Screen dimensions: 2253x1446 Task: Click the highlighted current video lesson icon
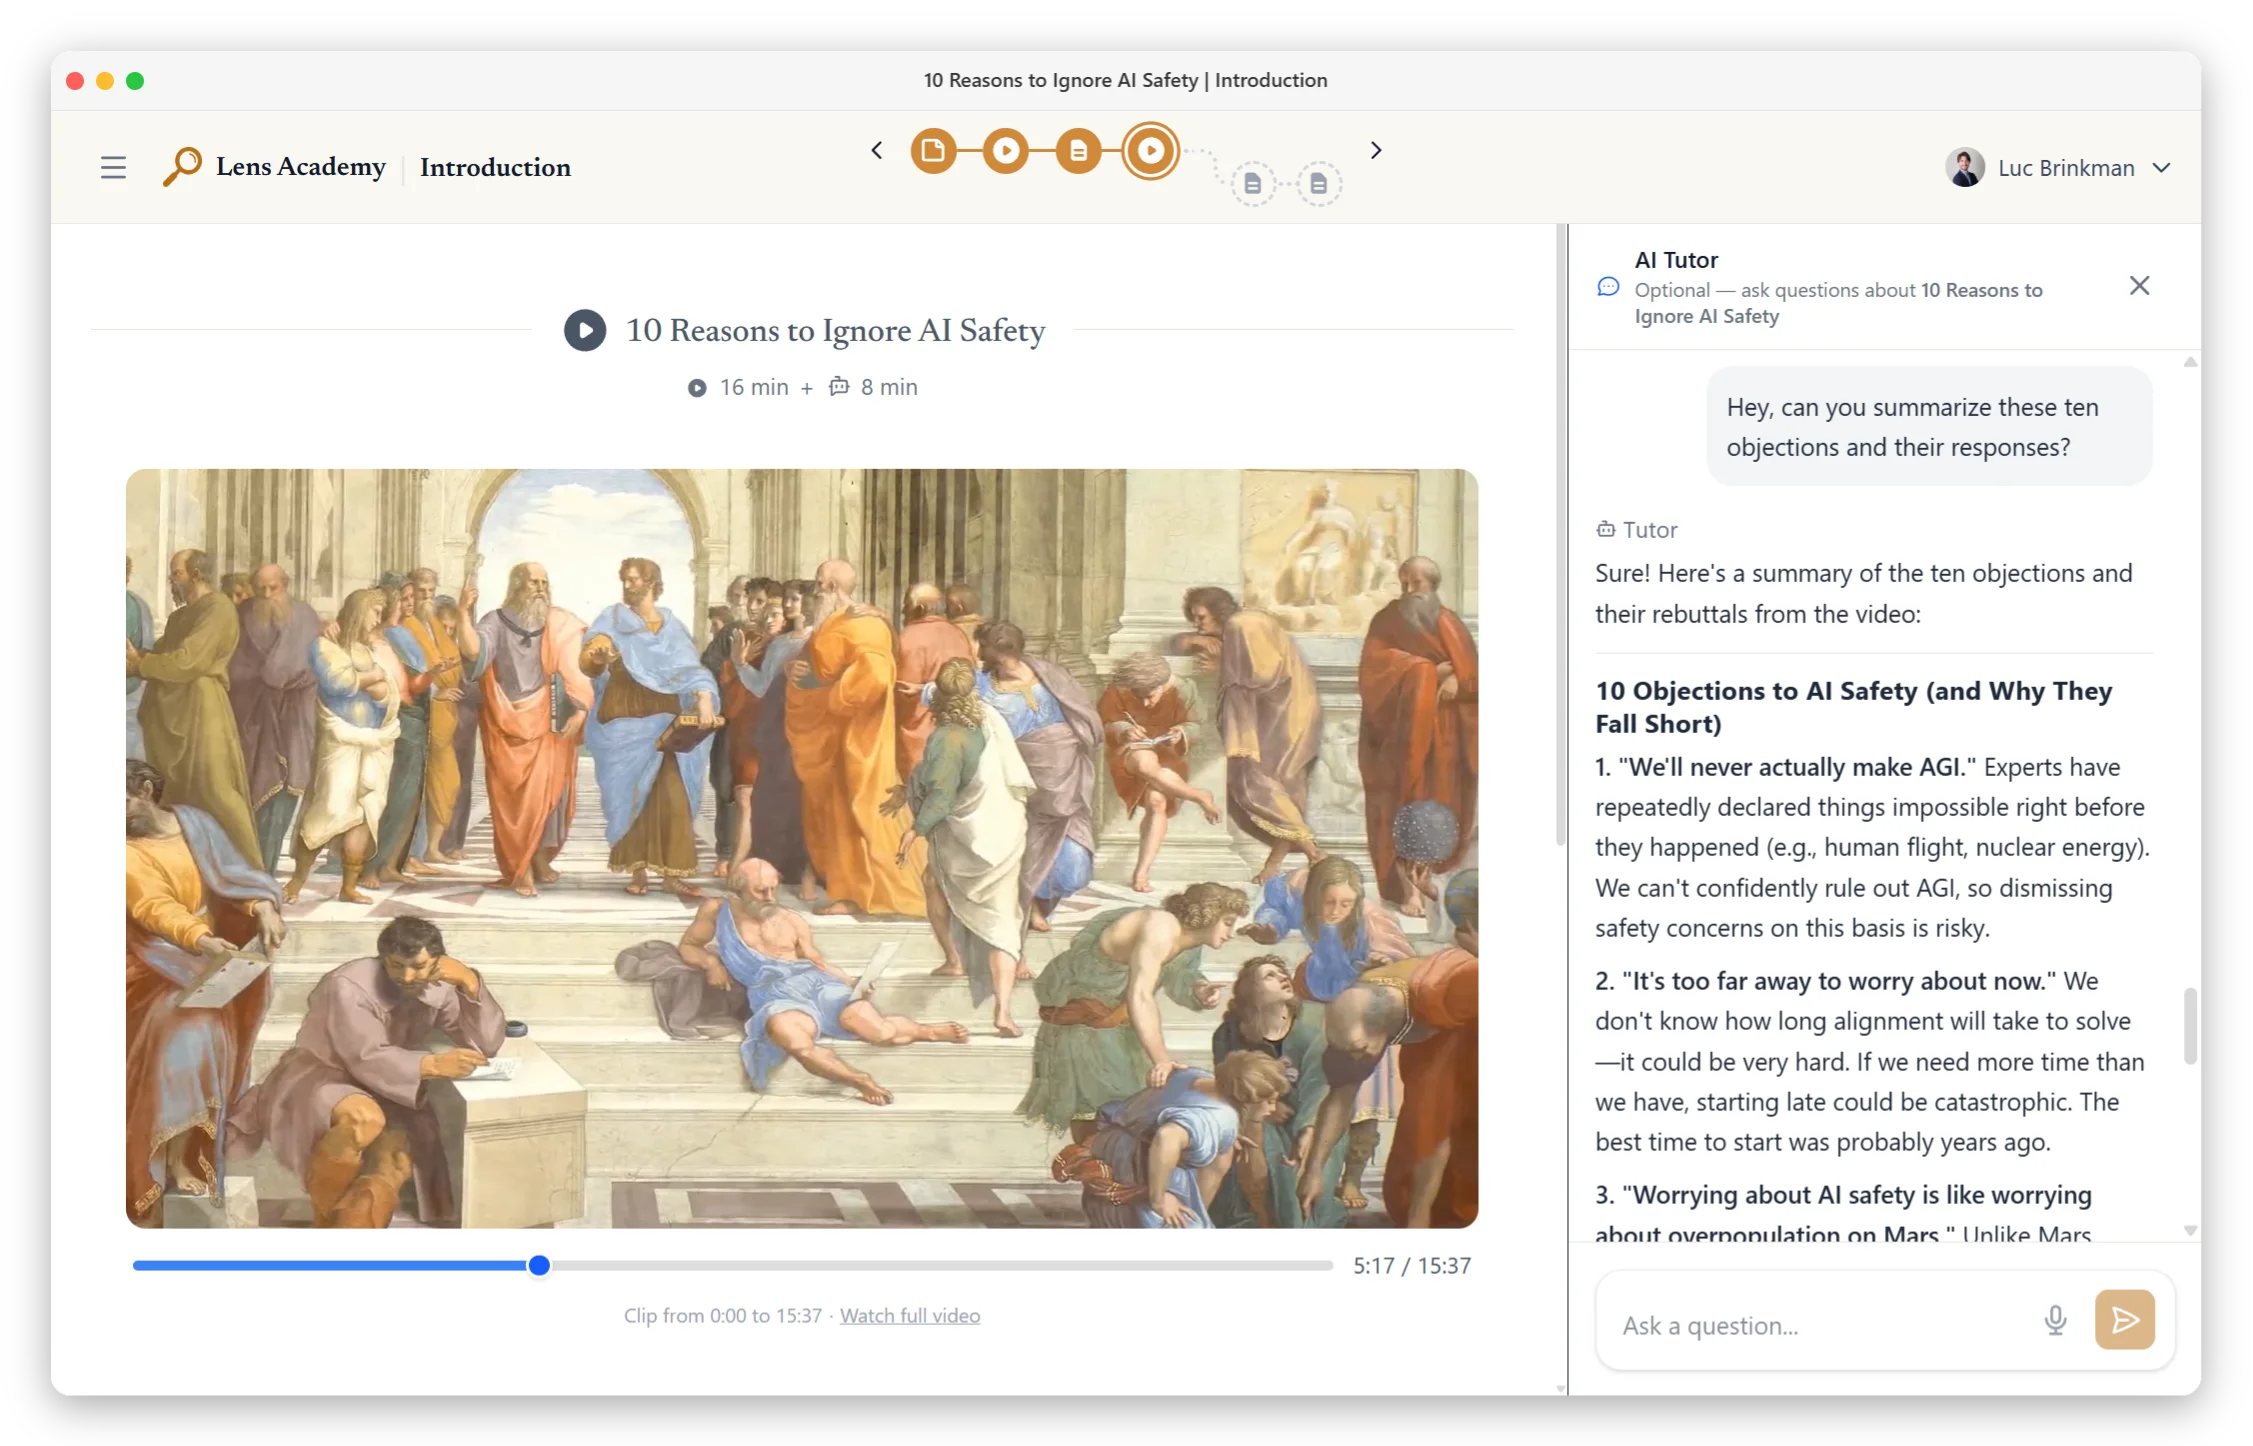1151,150
